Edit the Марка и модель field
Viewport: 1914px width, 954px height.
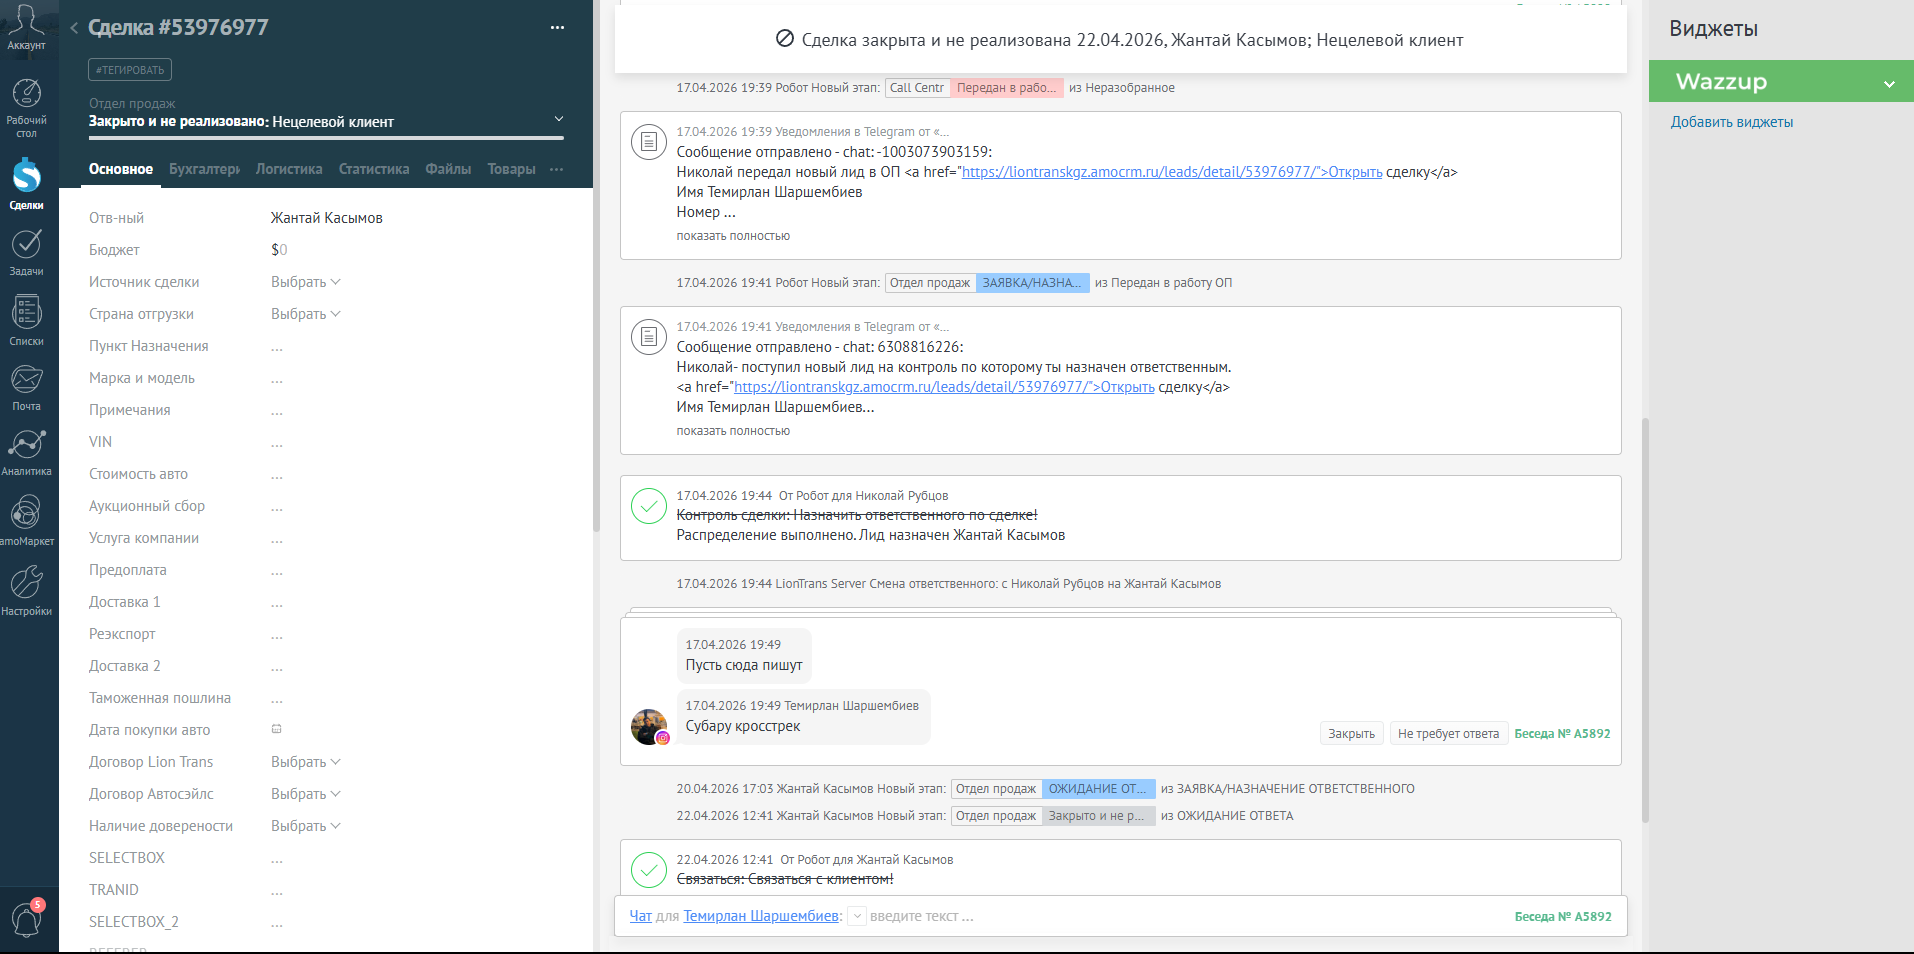pyautogui.click(x=277, y=378)
